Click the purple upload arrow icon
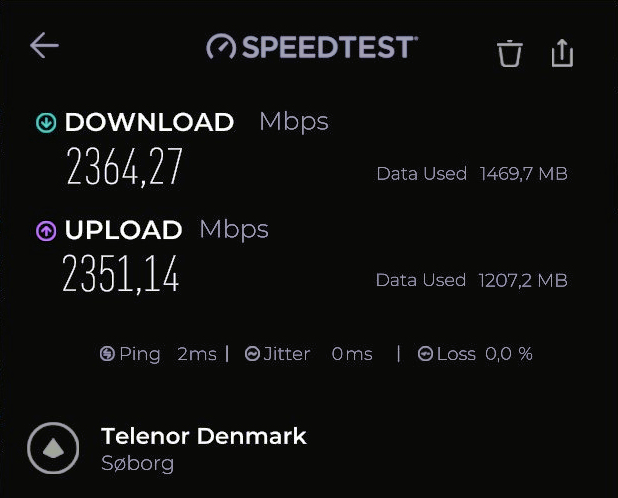This screenshot has width=618, height=498. [x=46, y=231]
